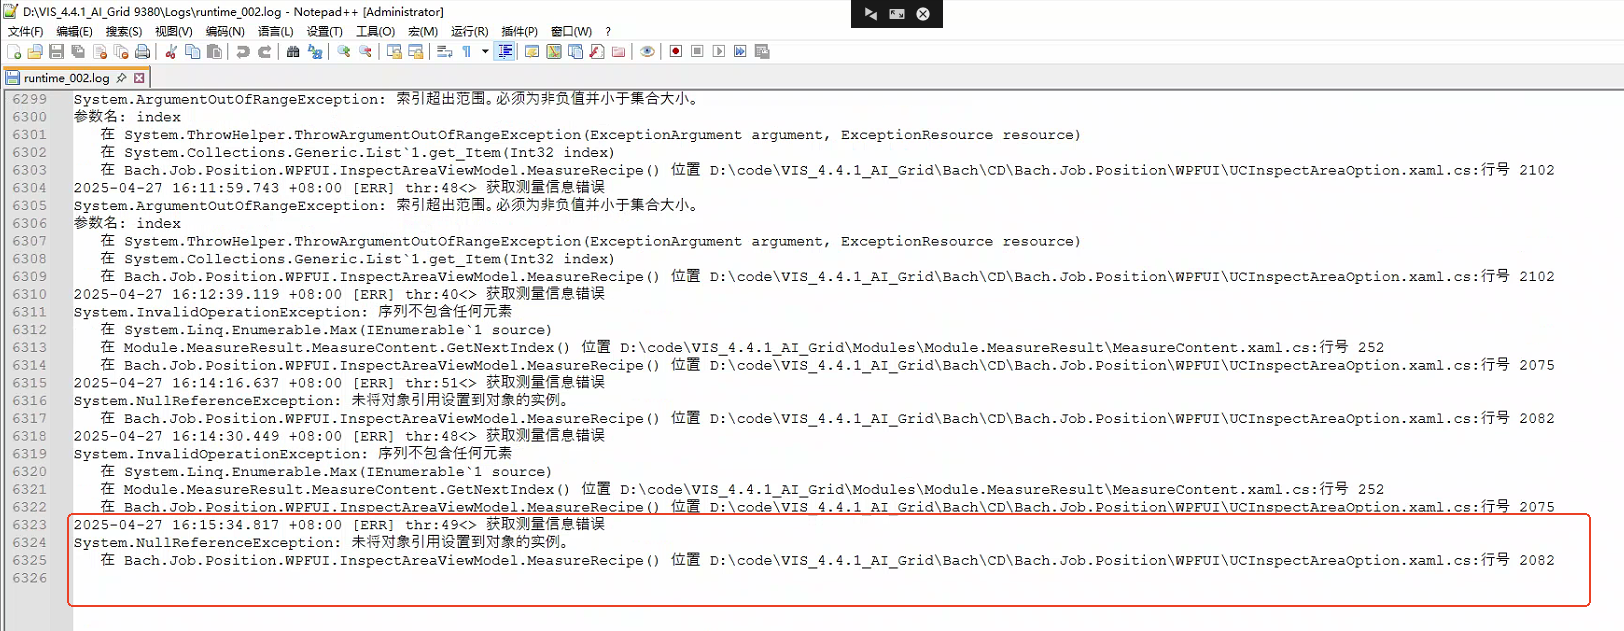This screenshot has height=631, width=1624.
Task: Open the 编码(N) menu
Action: tap(225, 31)
